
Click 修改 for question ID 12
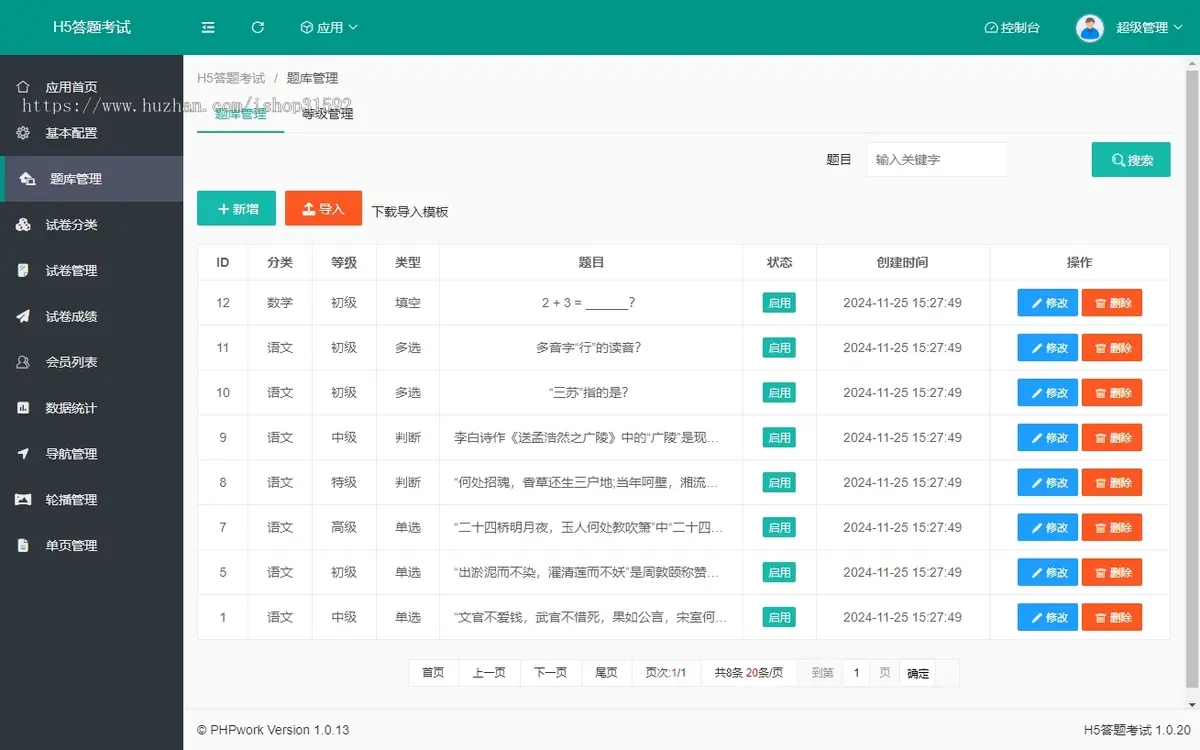pyautogui.click(x=1047, y=303)
